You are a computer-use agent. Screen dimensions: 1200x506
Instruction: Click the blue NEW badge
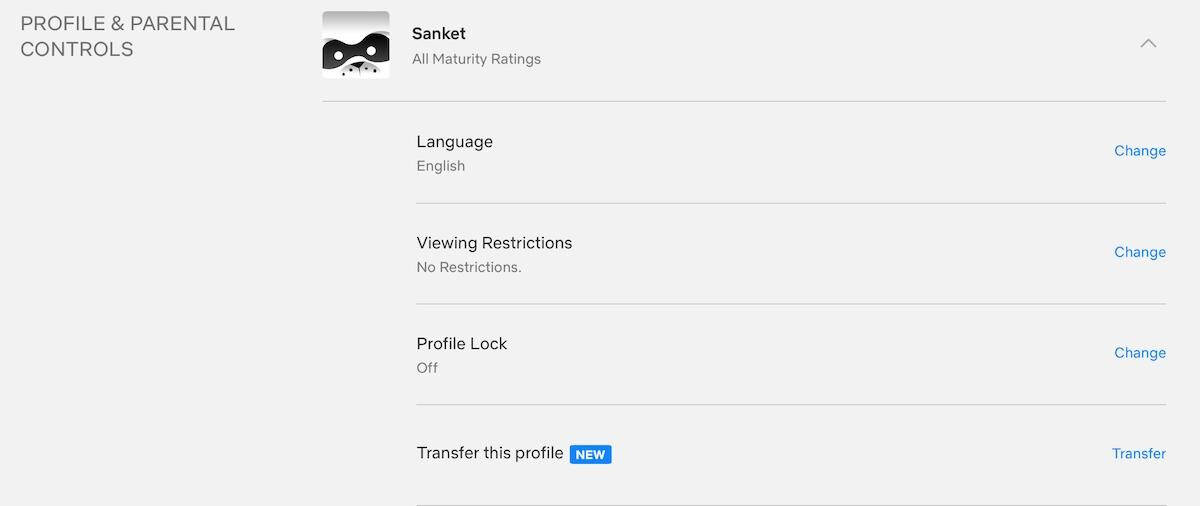pyautogui.click(x=590, y=454)
